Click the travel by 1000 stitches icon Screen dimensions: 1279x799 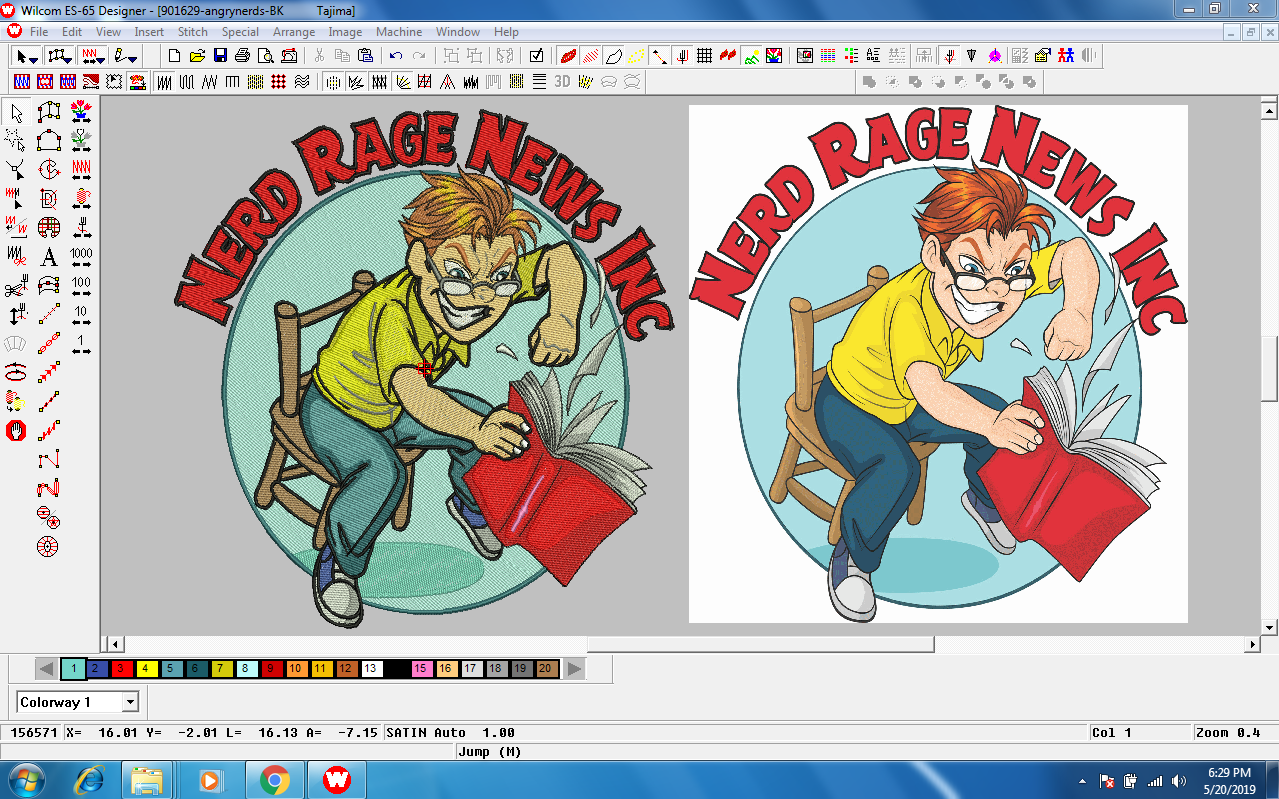[81, 257]
